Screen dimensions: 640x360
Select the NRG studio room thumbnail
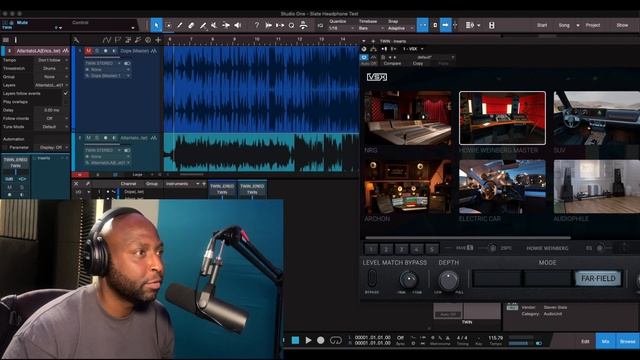[408, 118]
